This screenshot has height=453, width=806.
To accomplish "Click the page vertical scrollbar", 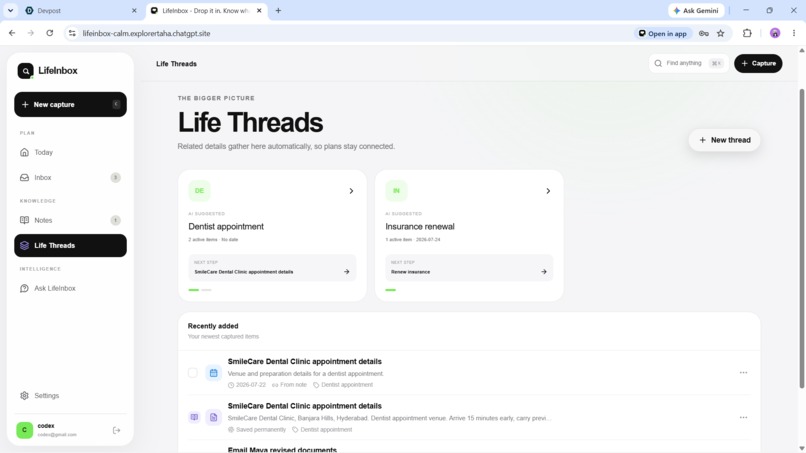I will [x=801, y=239].
